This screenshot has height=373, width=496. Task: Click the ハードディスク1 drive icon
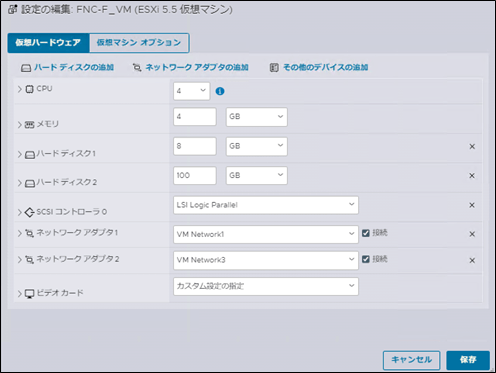point(30,155)
